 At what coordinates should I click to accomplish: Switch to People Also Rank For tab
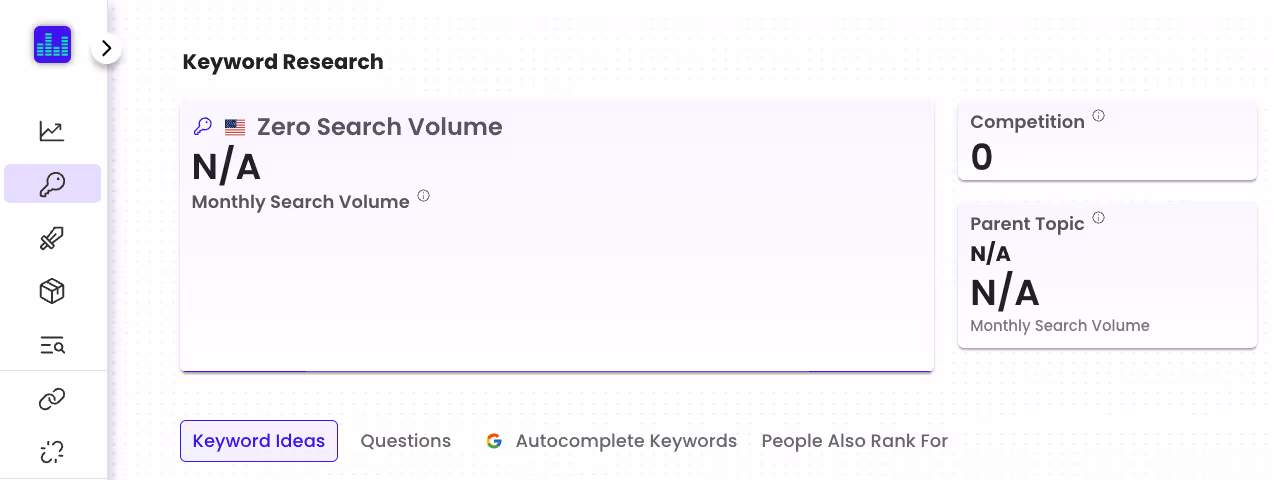(x=855, y=441)
